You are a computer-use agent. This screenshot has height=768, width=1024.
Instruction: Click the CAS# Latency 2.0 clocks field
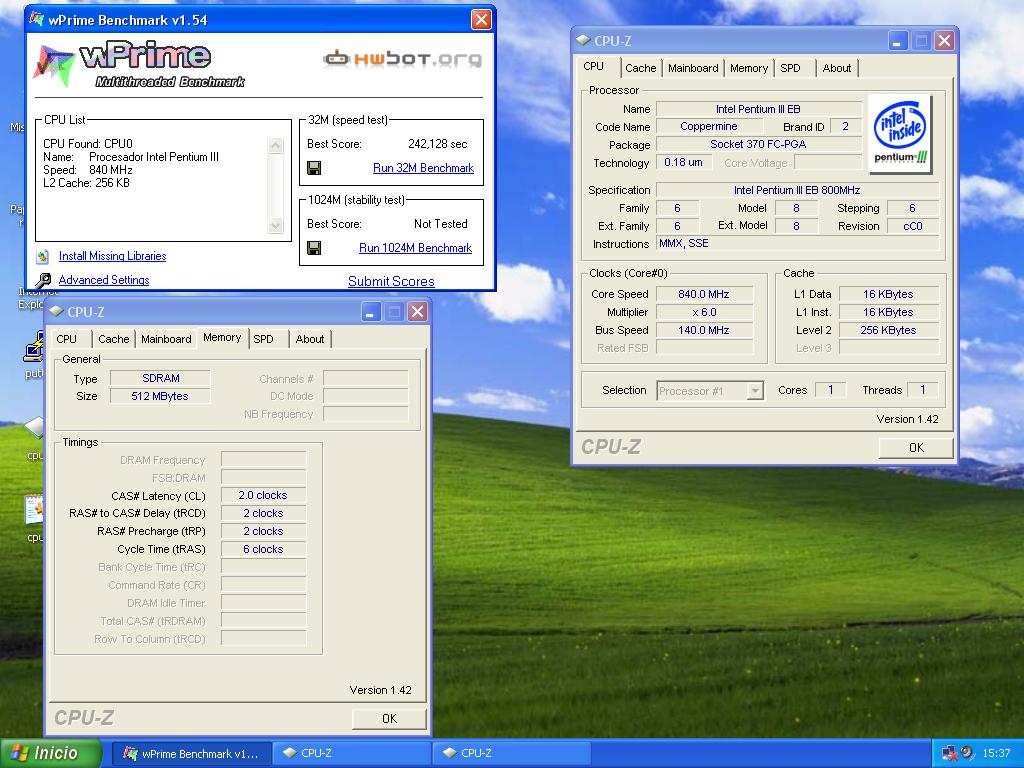coord(263,496)
